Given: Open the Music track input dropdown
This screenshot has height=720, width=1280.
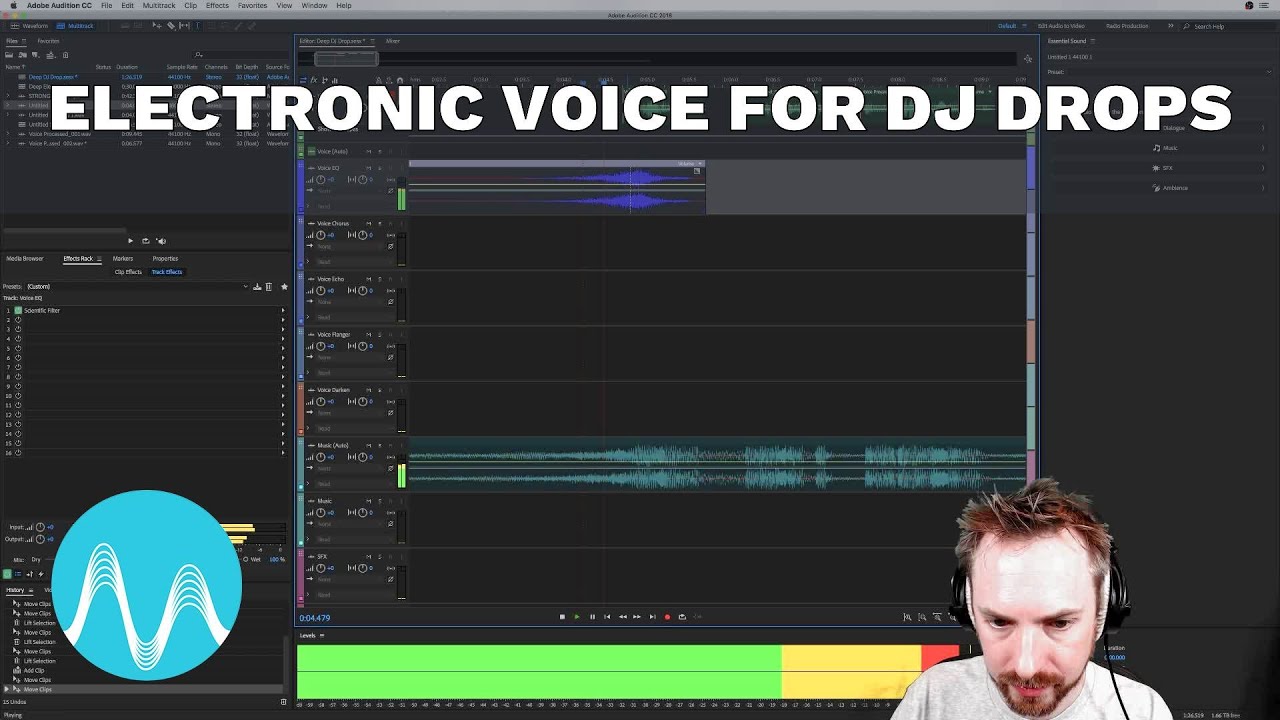Looking at the screenshot, I should [x=348, y=523].
